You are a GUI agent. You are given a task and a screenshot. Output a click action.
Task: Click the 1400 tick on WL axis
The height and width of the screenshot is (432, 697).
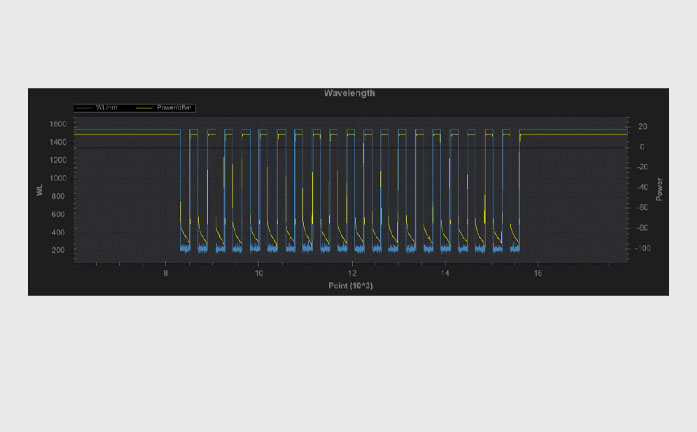[58, 142]
